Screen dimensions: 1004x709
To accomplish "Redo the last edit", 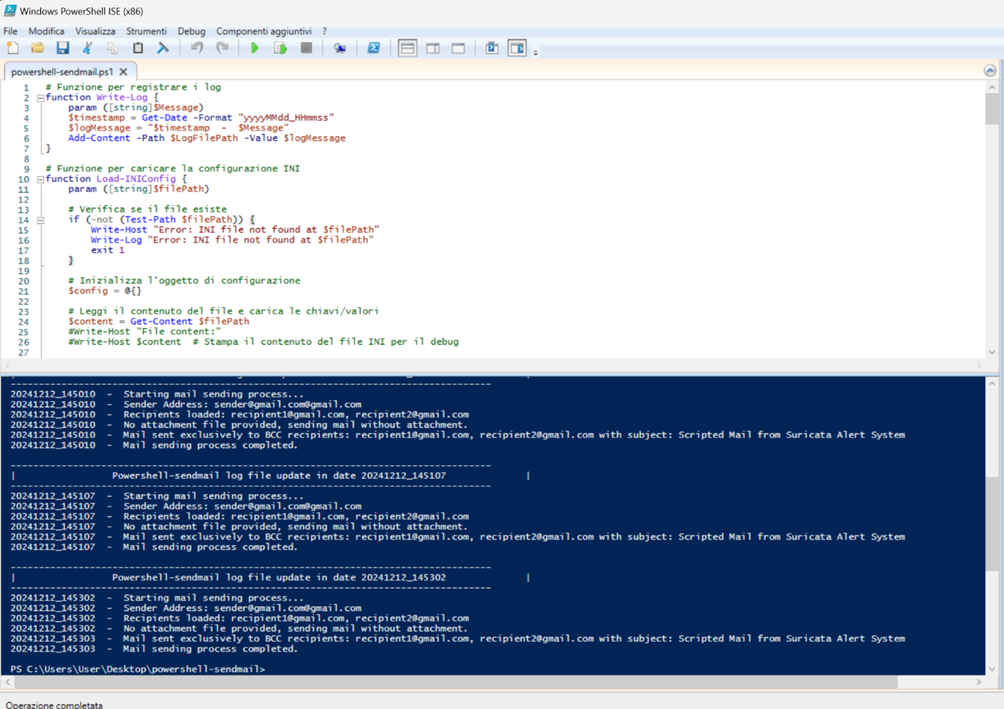I will (x=222, y=47).
